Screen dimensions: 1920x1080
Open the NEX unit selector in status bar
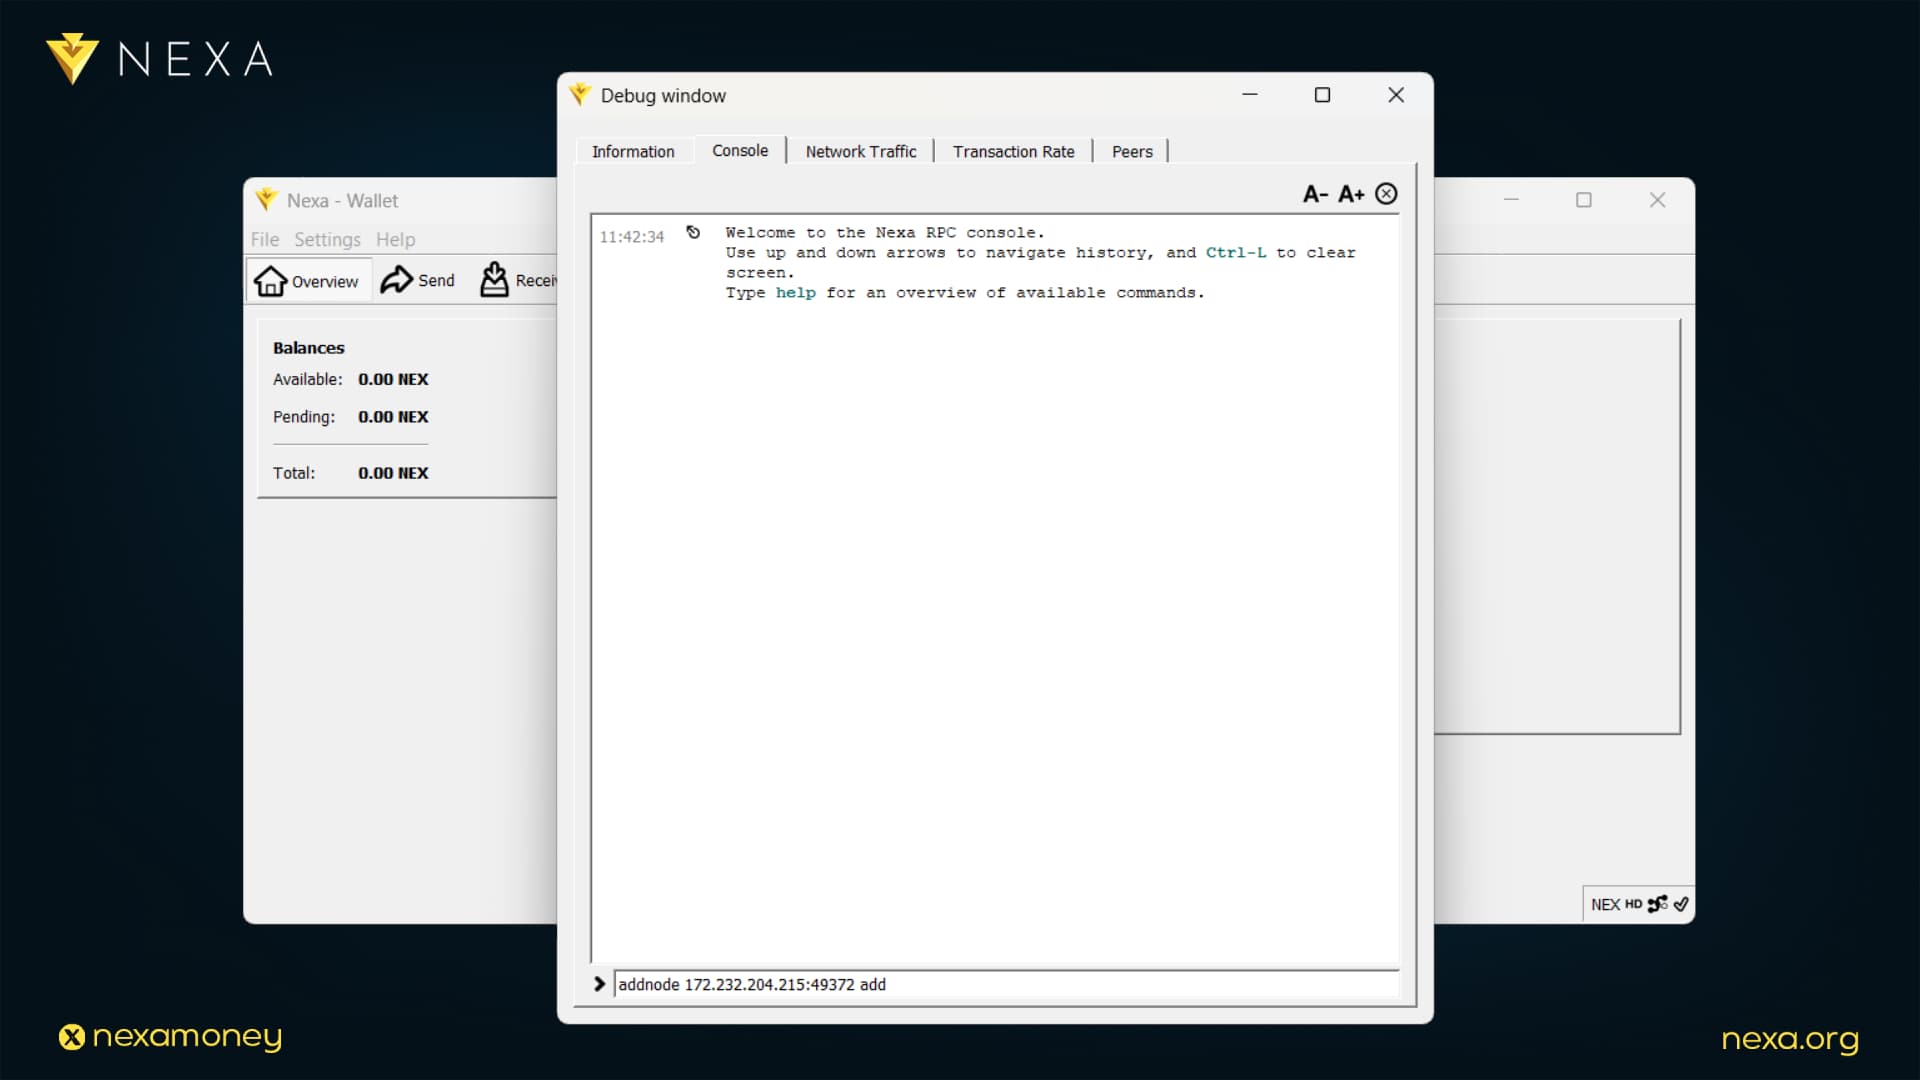(1605, 904)
